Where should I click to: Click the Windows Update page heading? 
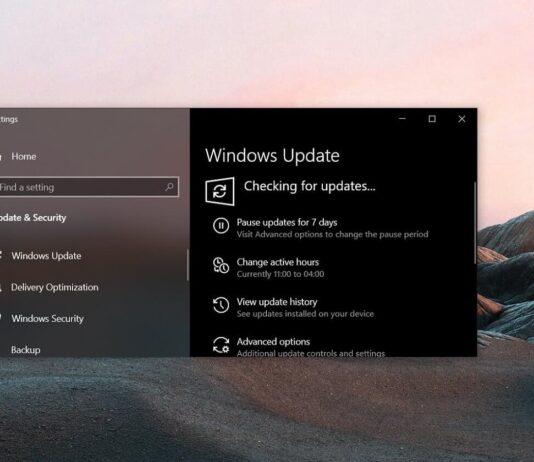click(272, 156)
